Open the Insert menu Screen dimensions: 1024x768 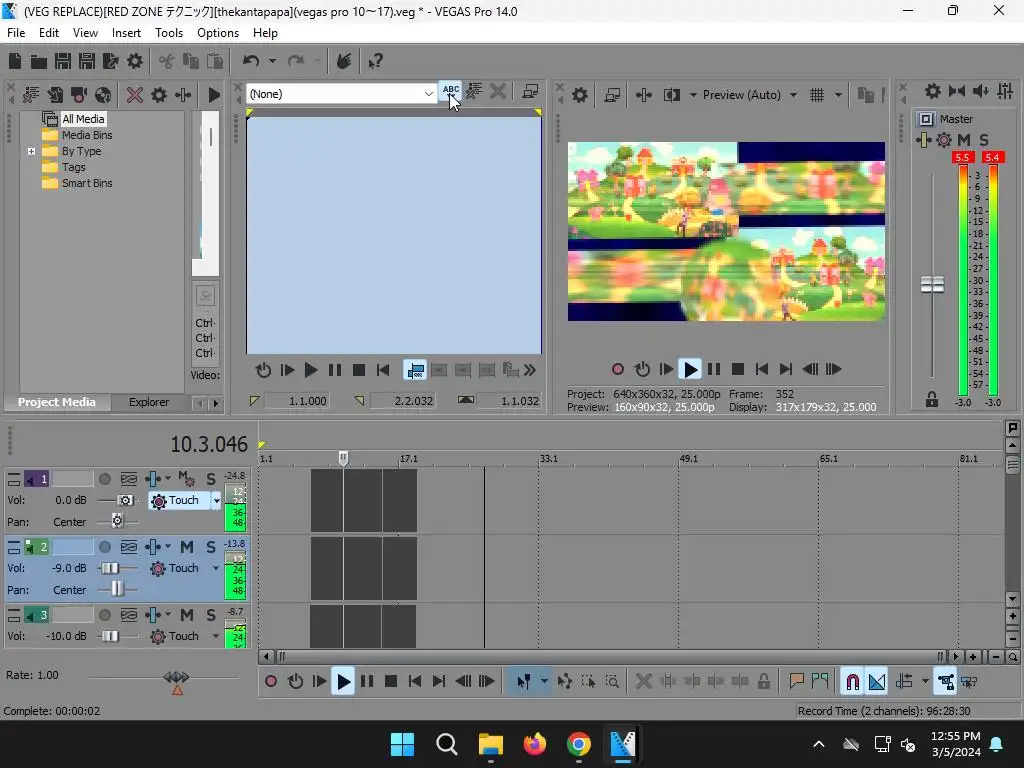pos(126,33)
